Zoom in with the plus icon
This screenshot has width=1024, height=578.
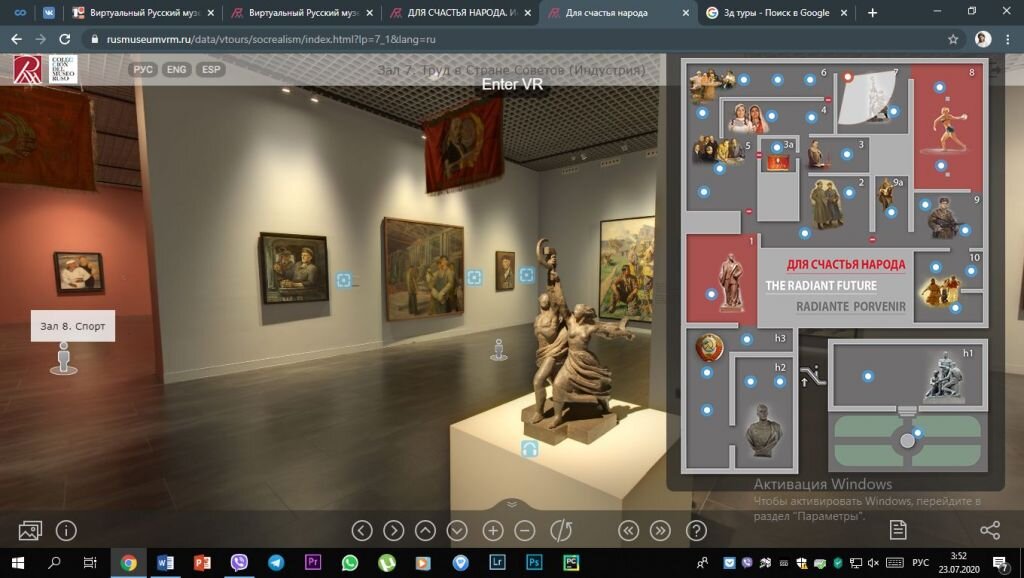pos(493,530)
